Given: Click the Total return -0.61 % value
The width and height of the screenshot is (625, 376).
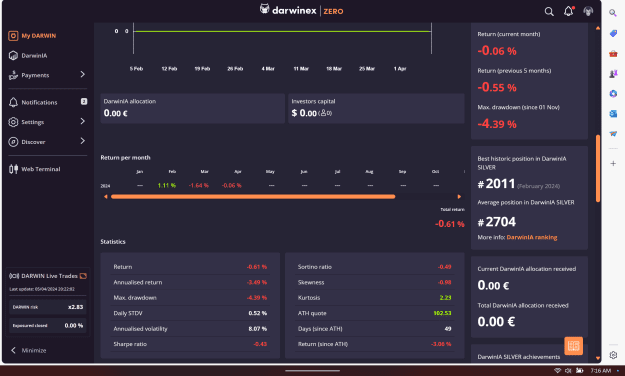Looking at the screenshot, I should 450,224.
